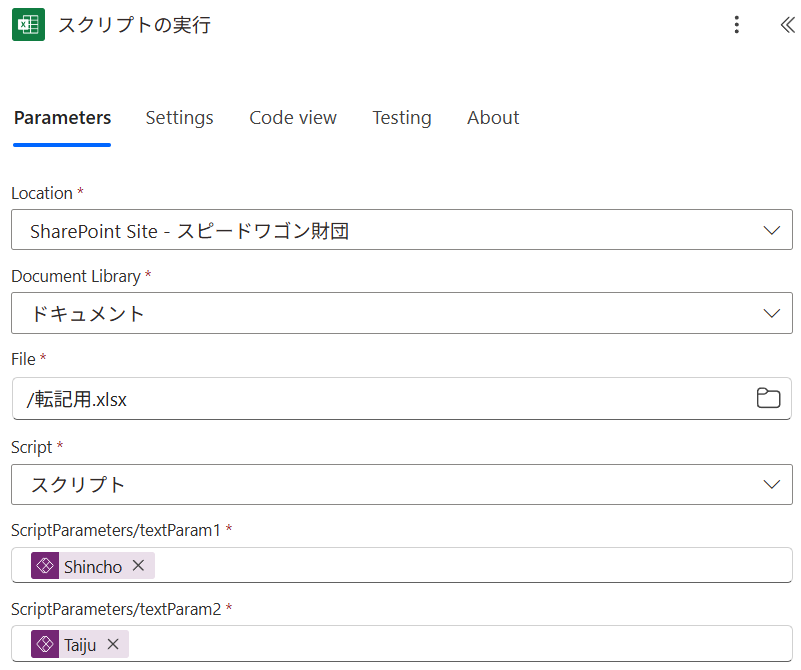This screenshot has height=670, width=801.
Task: Click the File path field showing /転記用.xlsx
Action: coord(380,400)
